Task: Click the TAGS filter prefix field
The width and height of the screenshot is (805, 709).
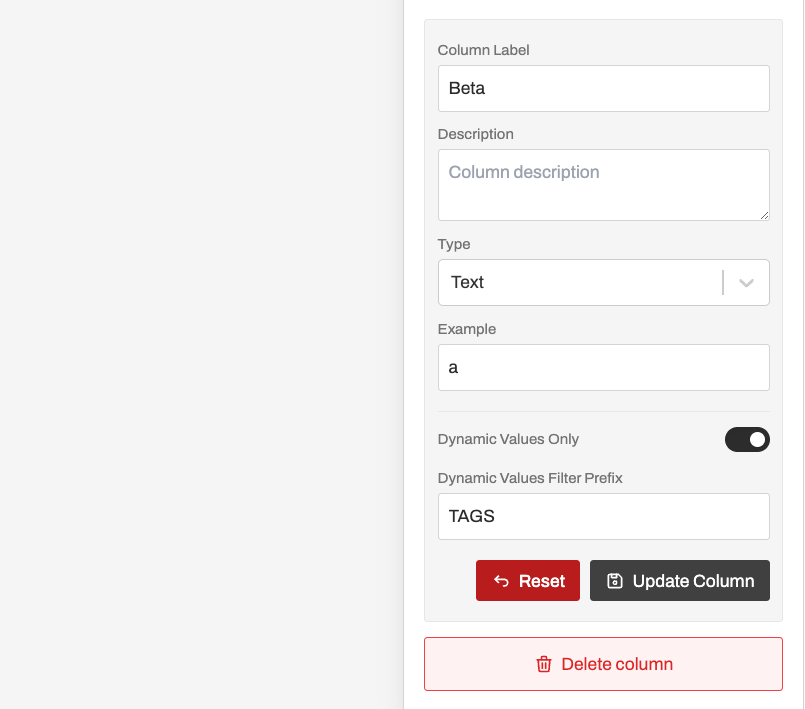Action: tap(603, 516)
